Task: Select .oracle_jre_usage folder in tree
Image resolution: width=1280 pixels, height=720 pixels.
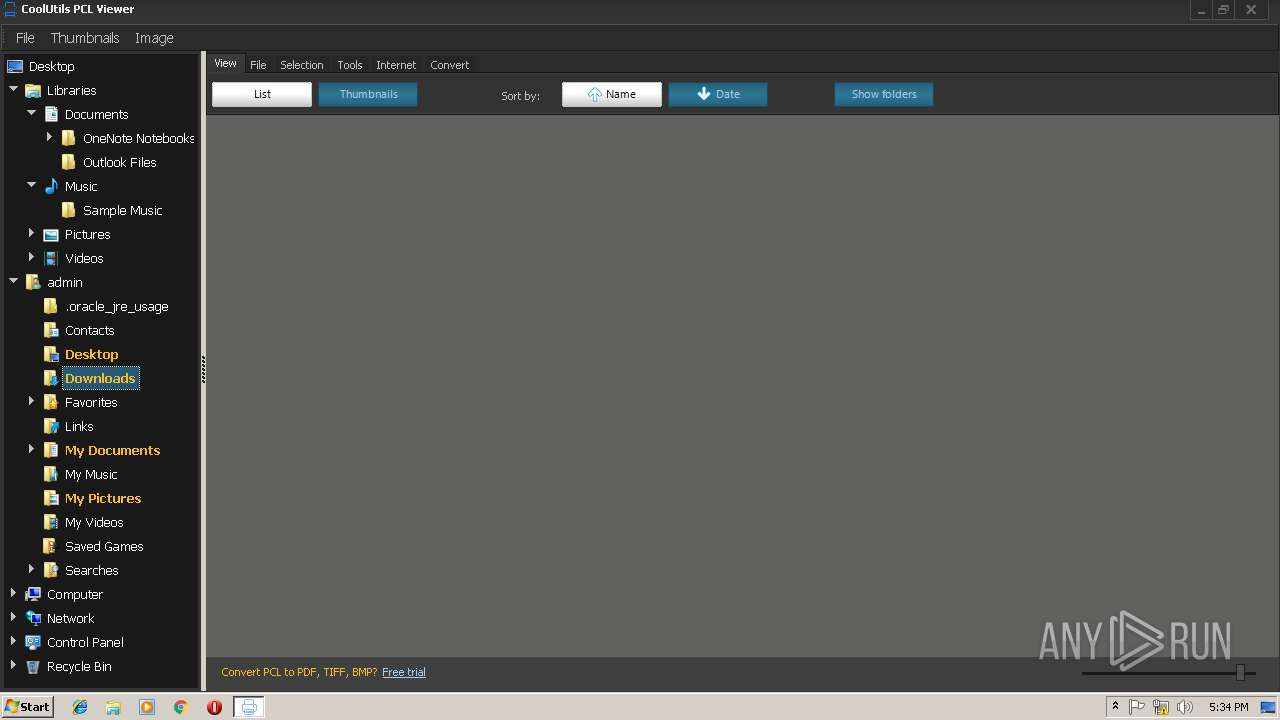Action: pyautogui.click(x=116, y=306)
